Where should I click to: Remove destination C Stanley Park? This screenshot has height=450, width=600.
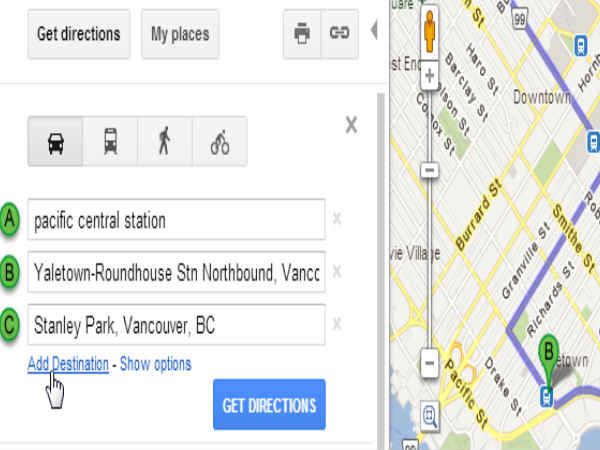337,324
